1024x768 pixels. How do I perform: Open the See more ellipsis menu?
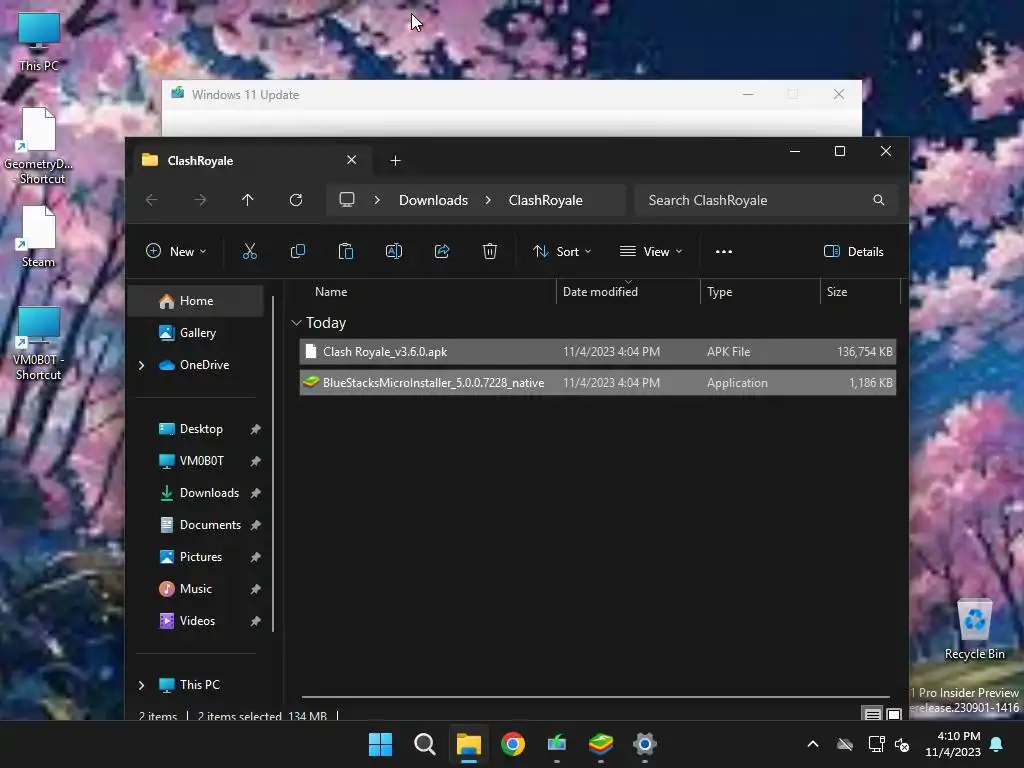pos(724,251)
